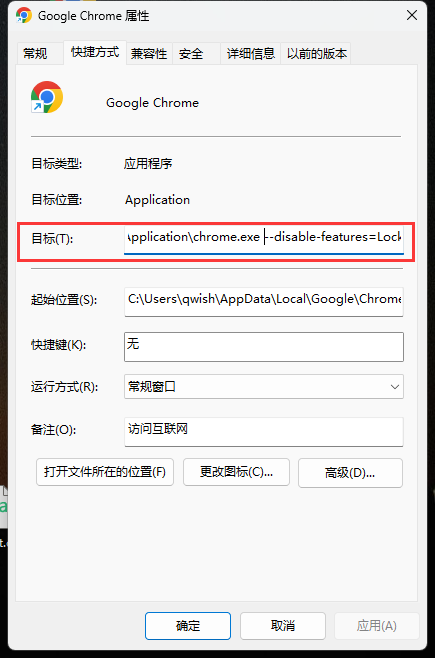Switch to the 以前的版本 tab
435x658 pixels.
(x=317, y=54)
